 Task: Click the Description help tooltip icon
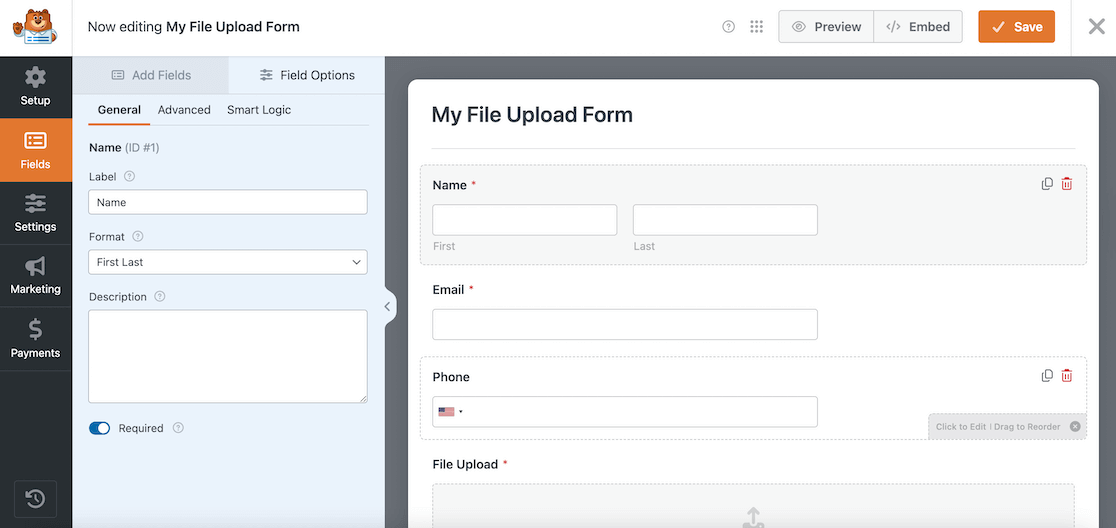tap(160, 297)
